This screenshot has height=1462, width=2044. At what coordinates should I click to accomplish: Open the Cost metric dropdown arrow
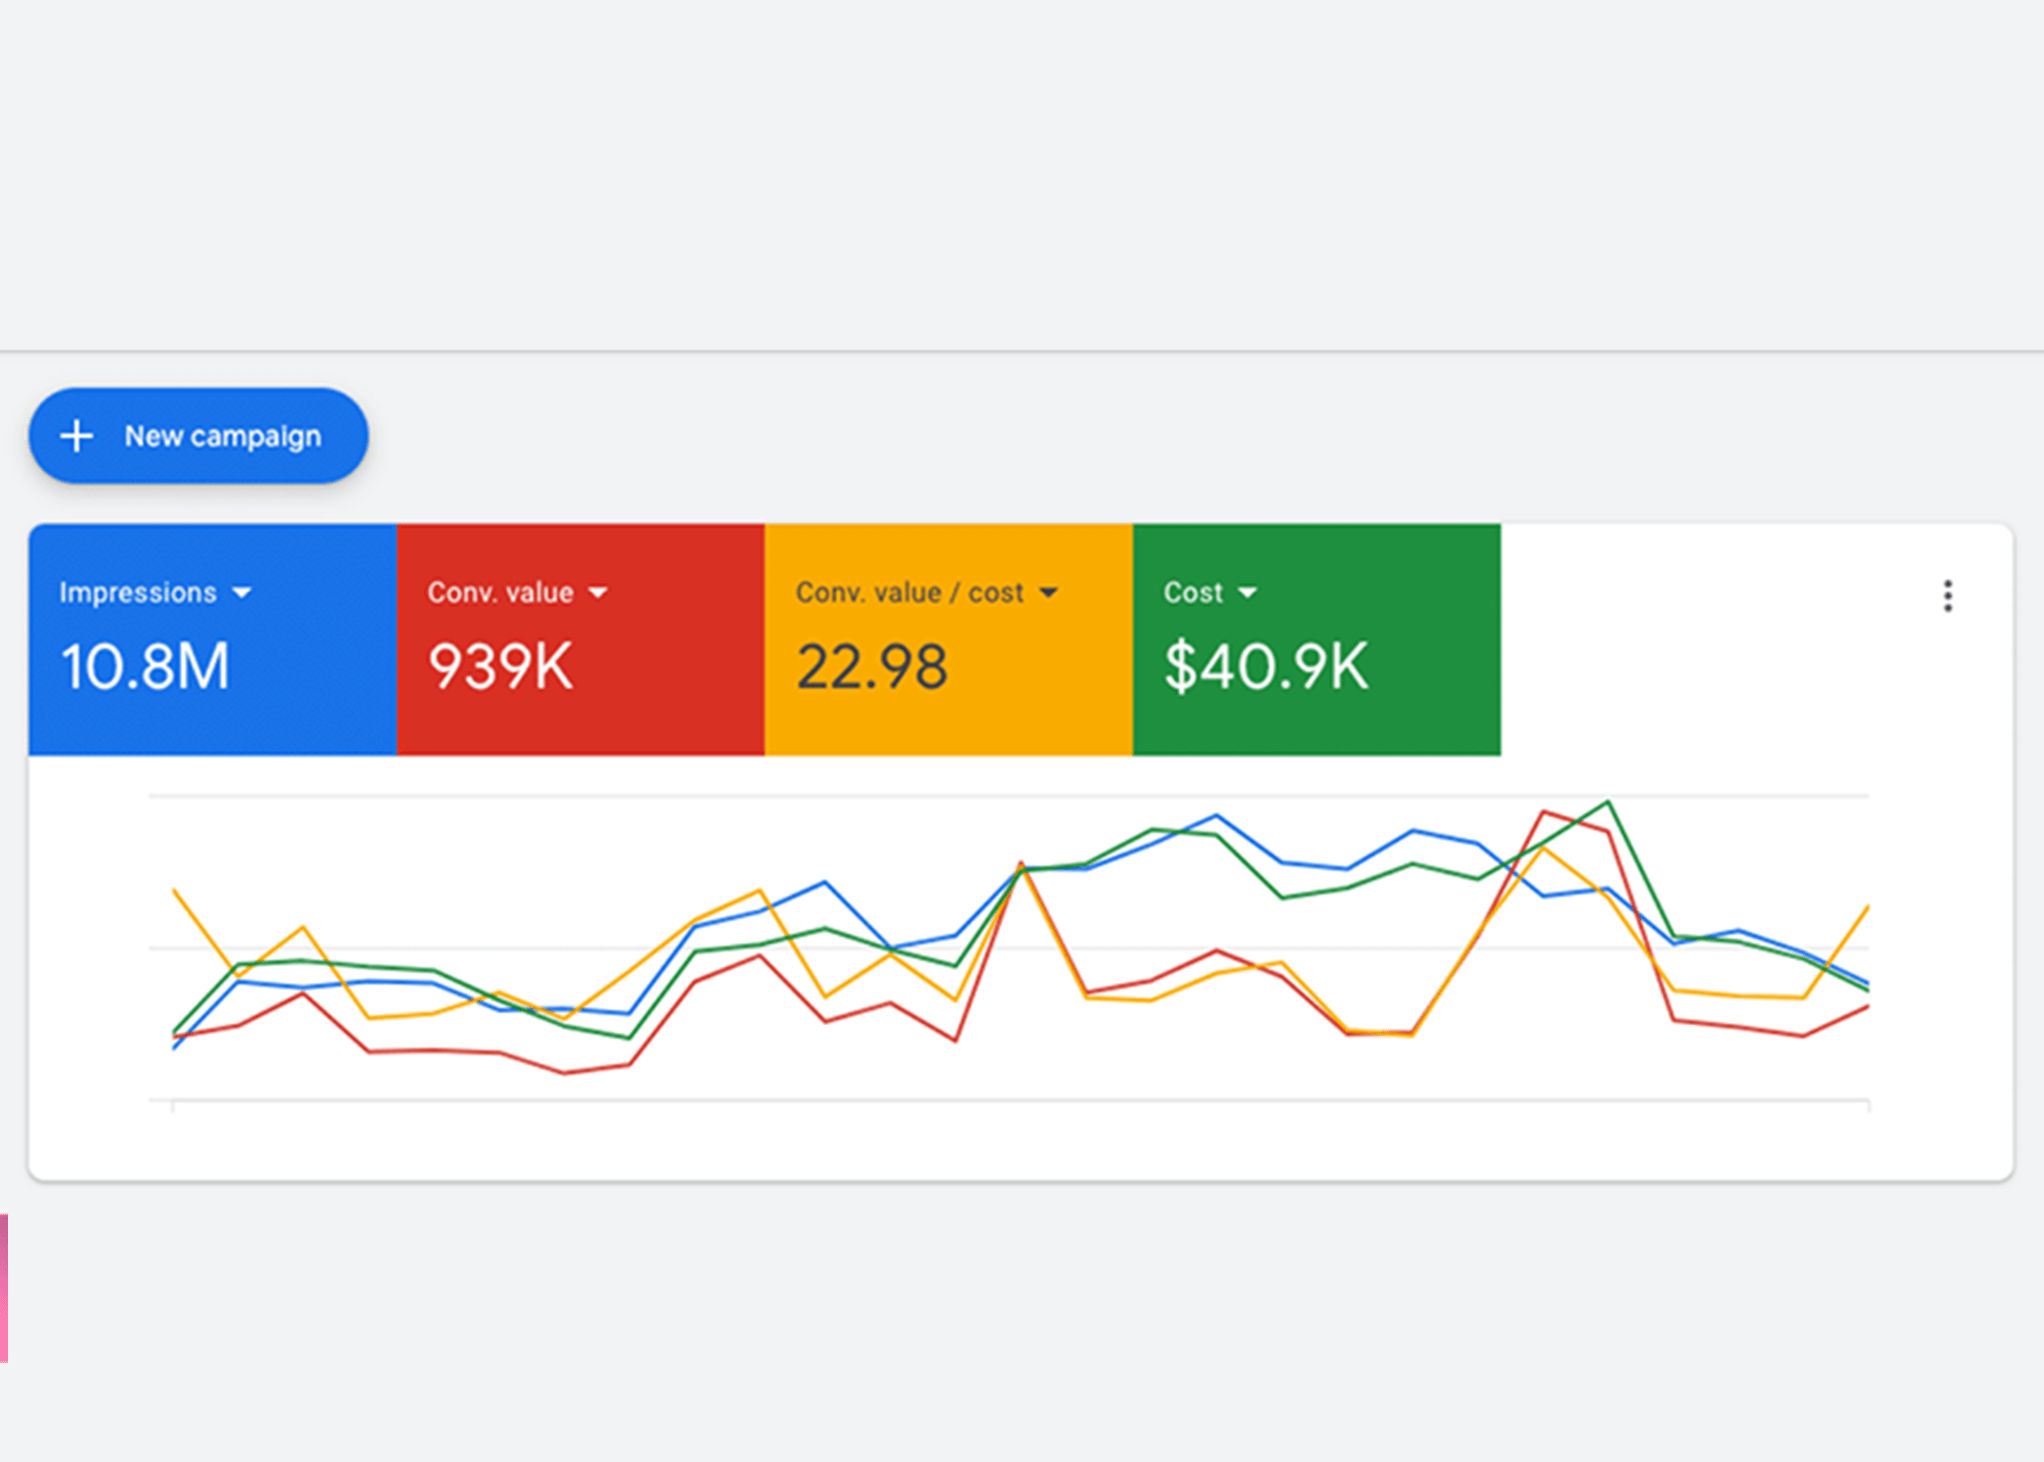(1247, 593)
